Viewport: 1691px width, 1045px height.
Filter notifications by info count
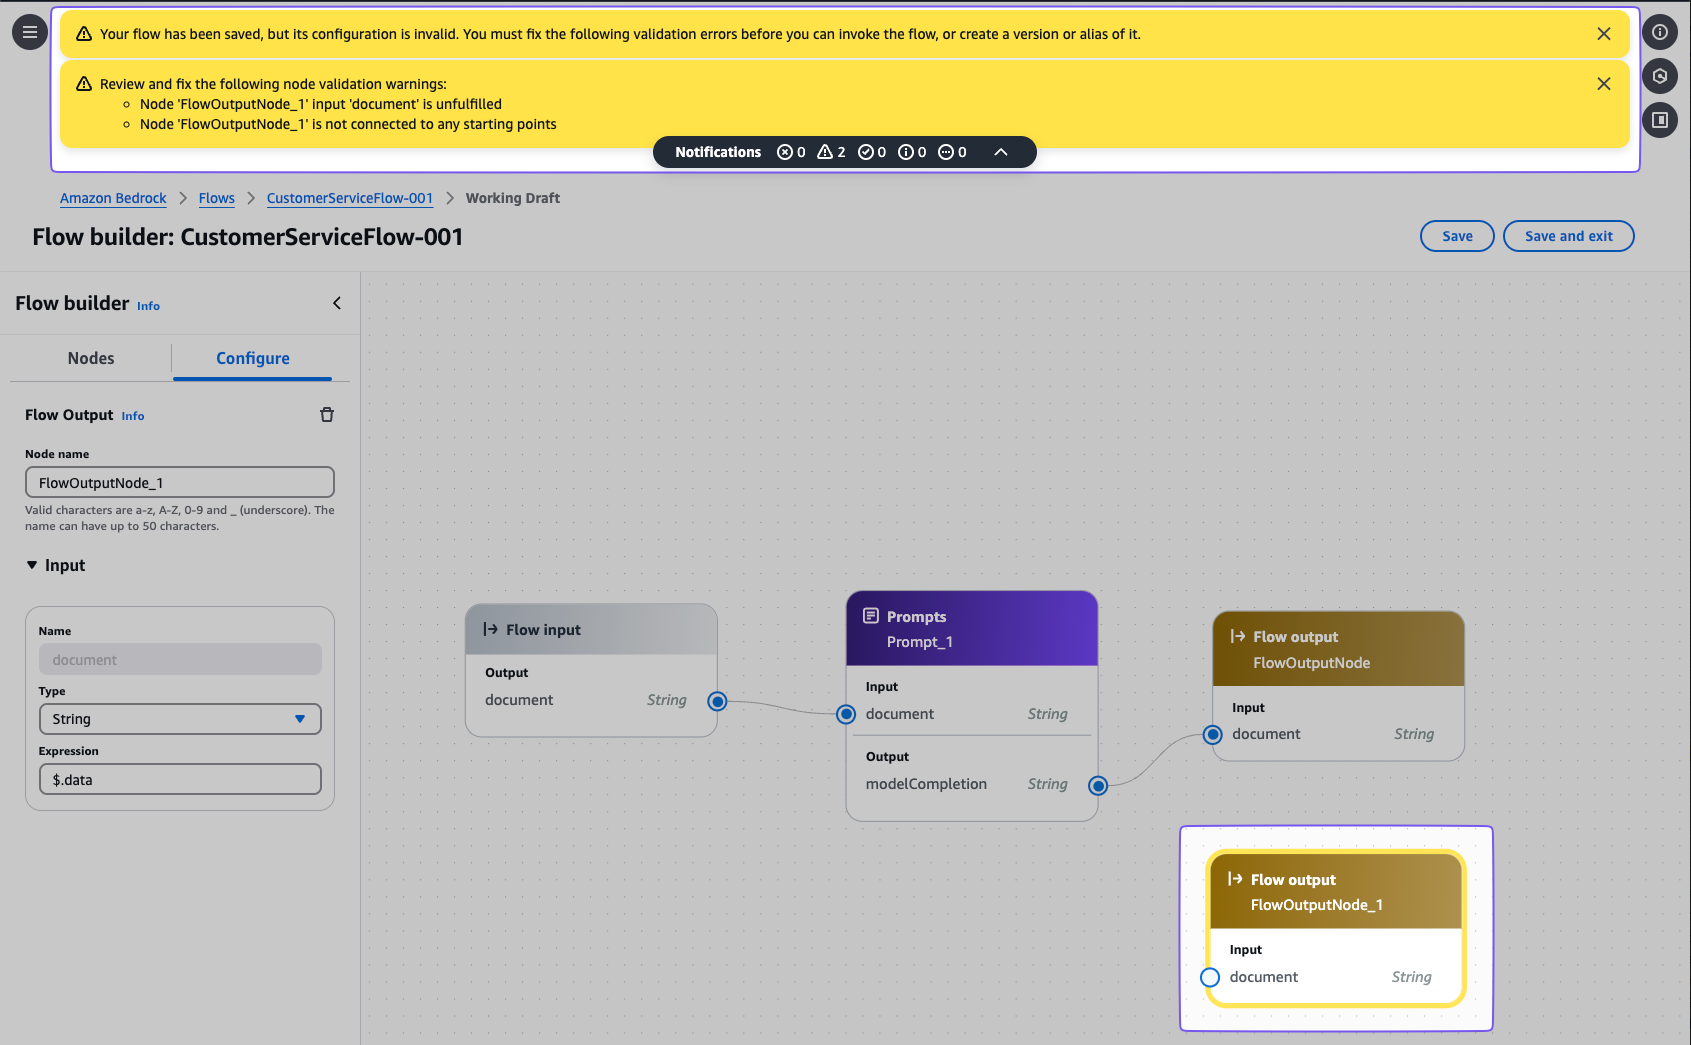coord(912,152)
